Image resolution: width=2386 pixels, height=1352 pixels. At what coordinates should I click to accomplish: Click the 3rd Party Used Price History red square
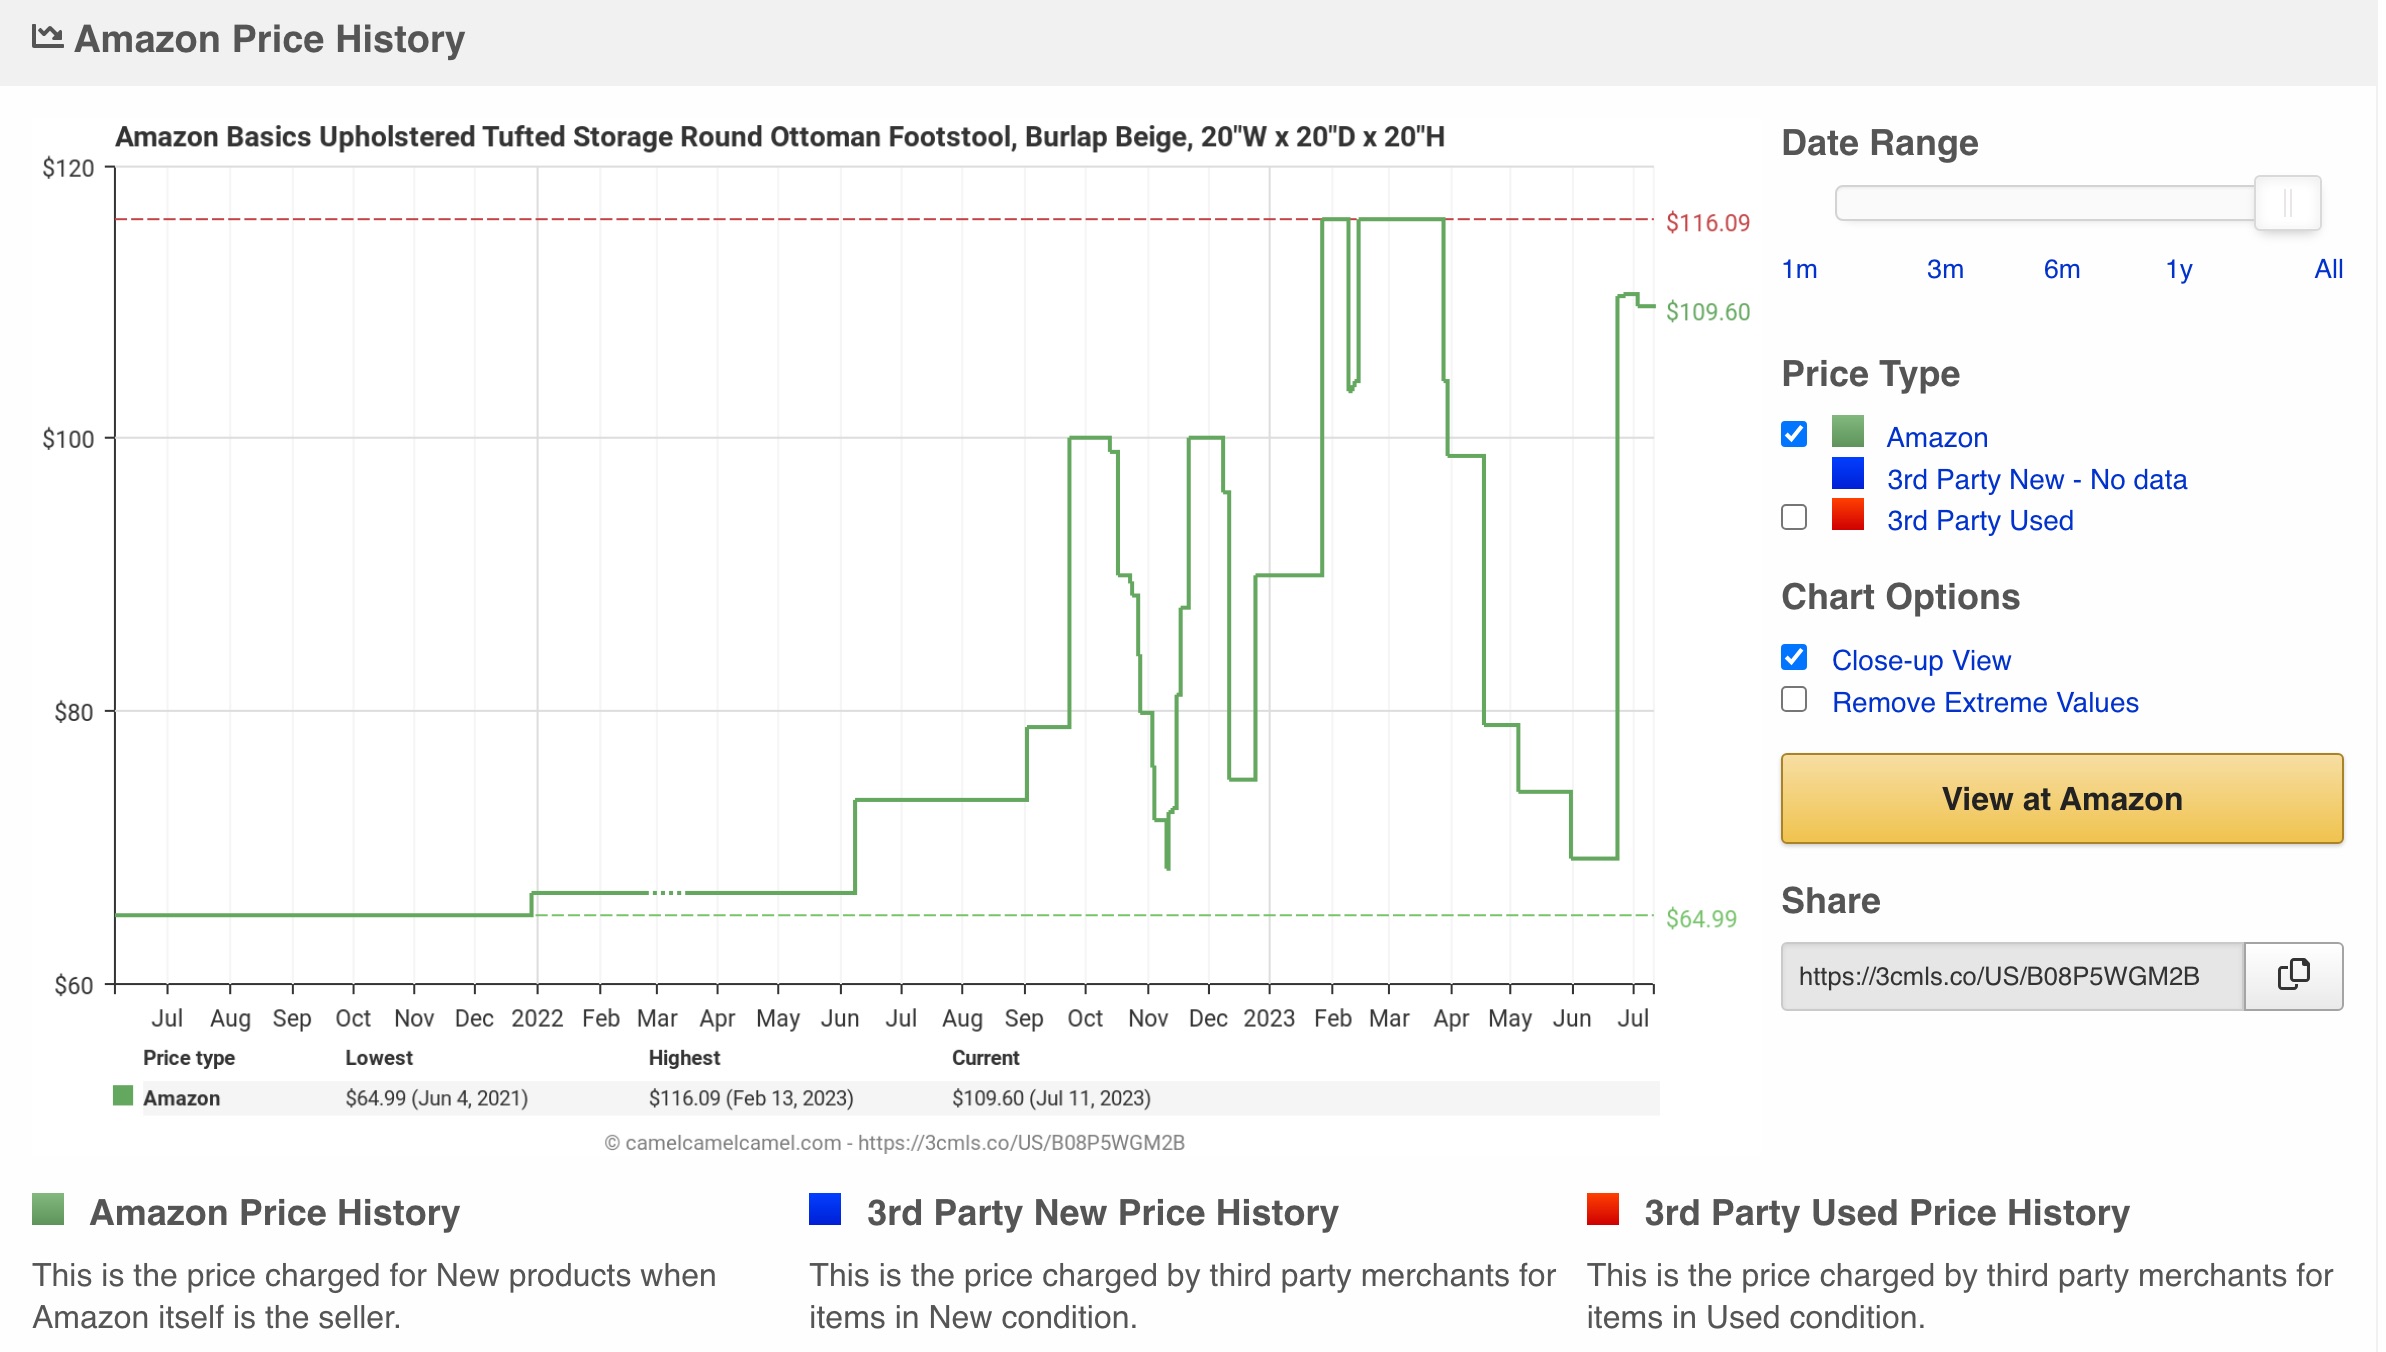1602,1208
